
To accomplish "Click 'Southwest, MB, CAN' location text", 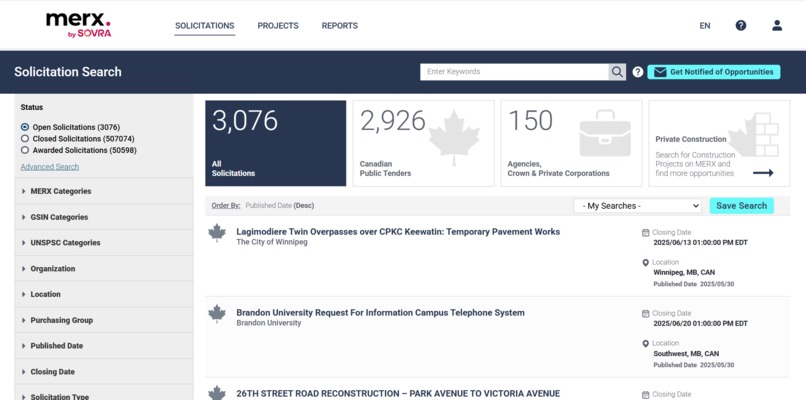I will pos(686,354).
